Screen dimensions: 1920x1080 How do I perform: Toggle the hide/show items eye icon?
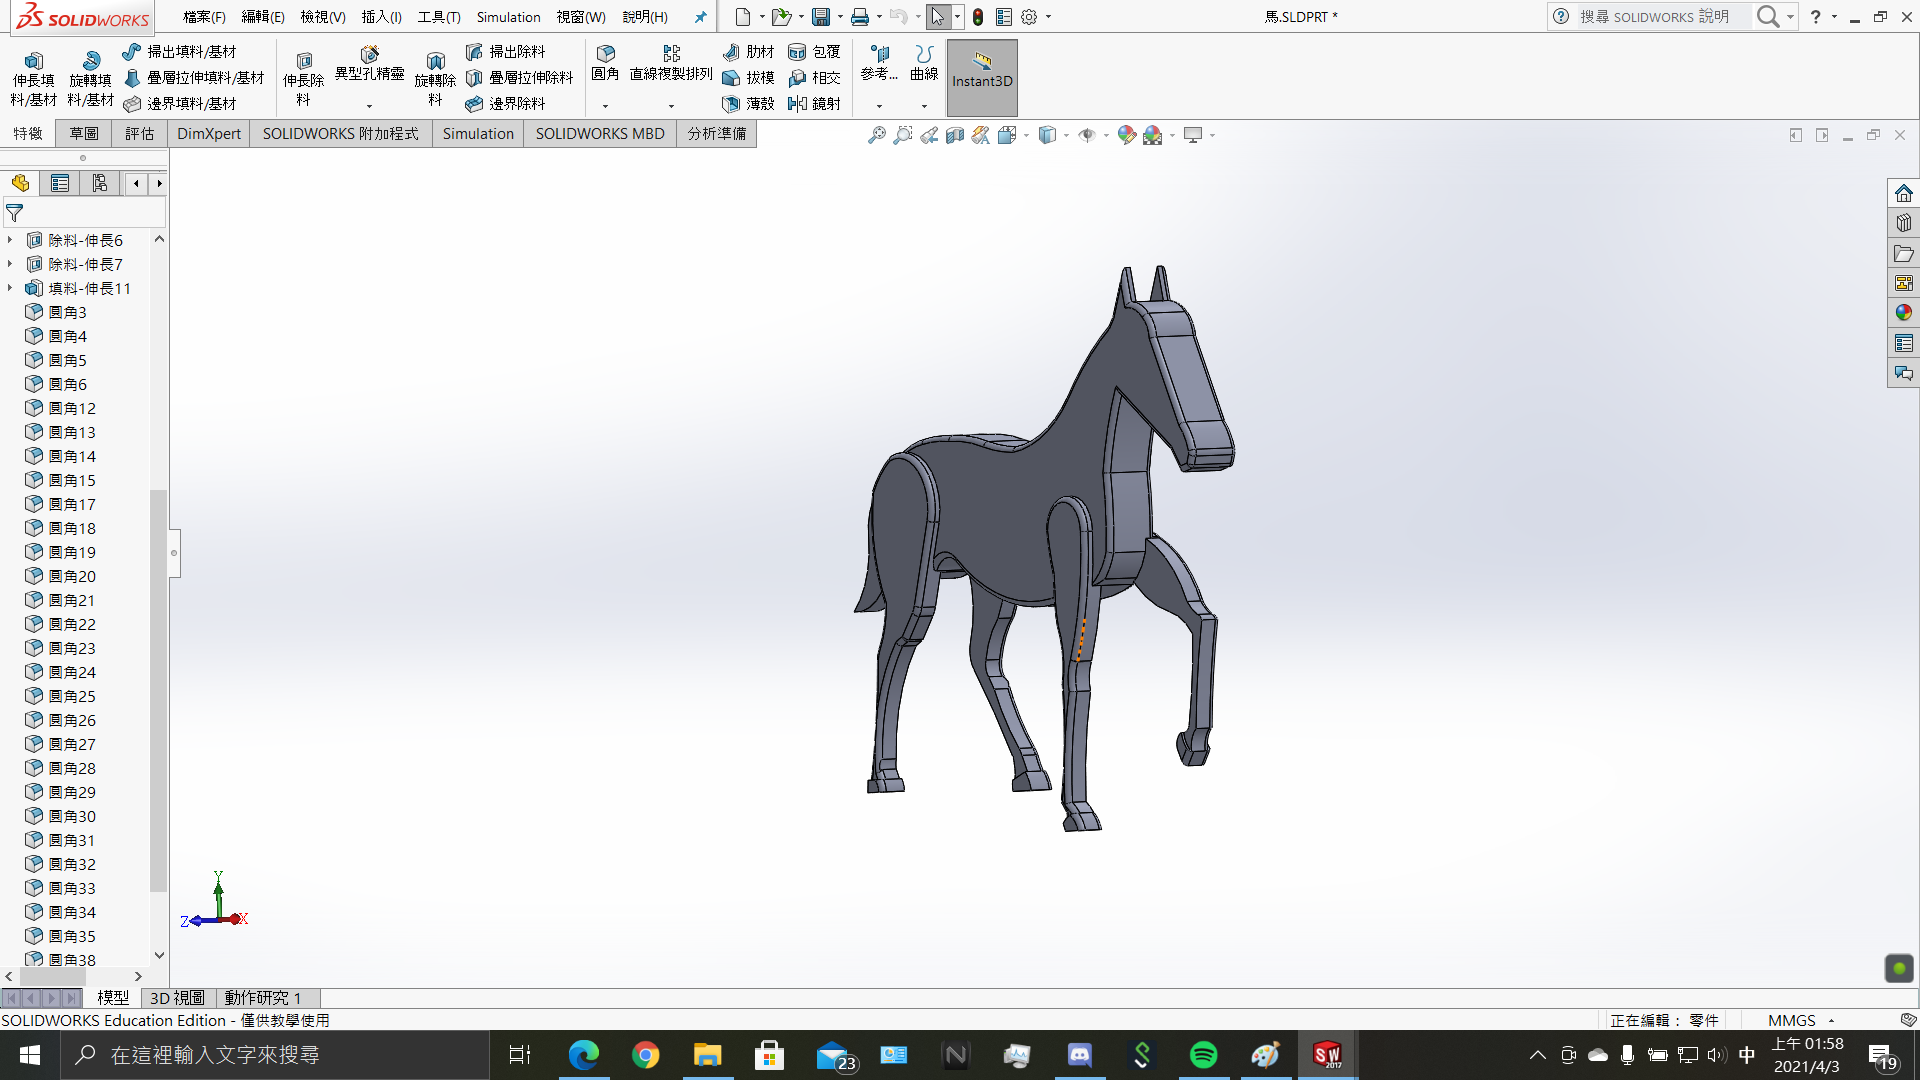point(1087,135)
